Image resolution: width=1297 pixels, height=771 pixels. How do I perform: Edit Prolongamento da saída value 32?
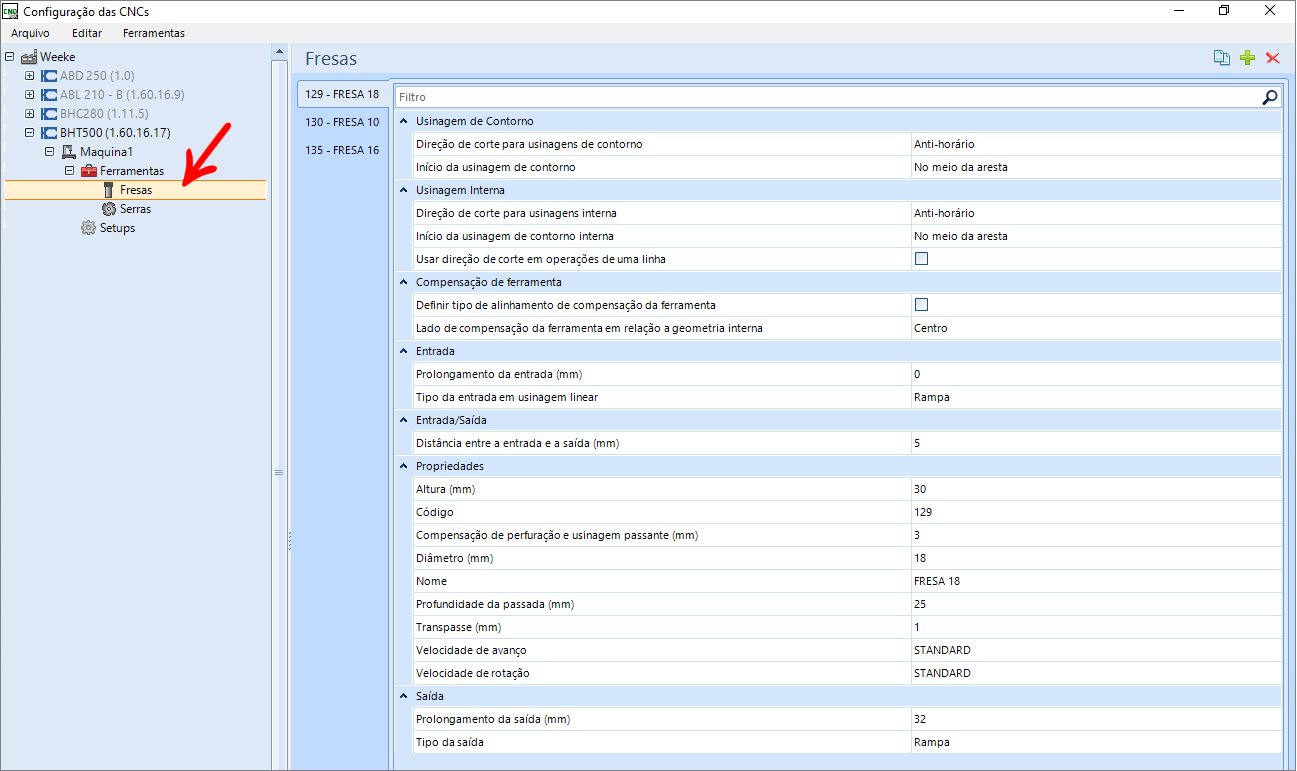(x=1096, y=719)
